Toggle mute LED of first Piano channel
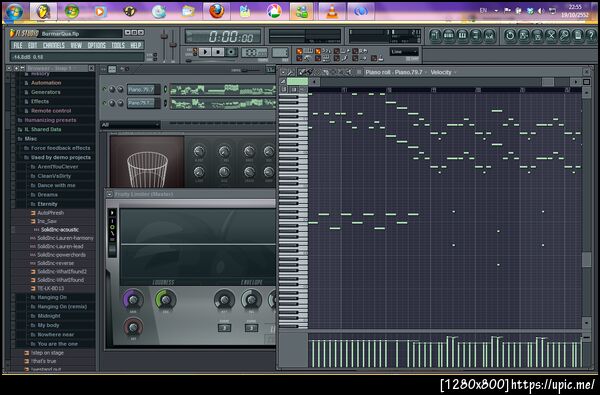 104,89
